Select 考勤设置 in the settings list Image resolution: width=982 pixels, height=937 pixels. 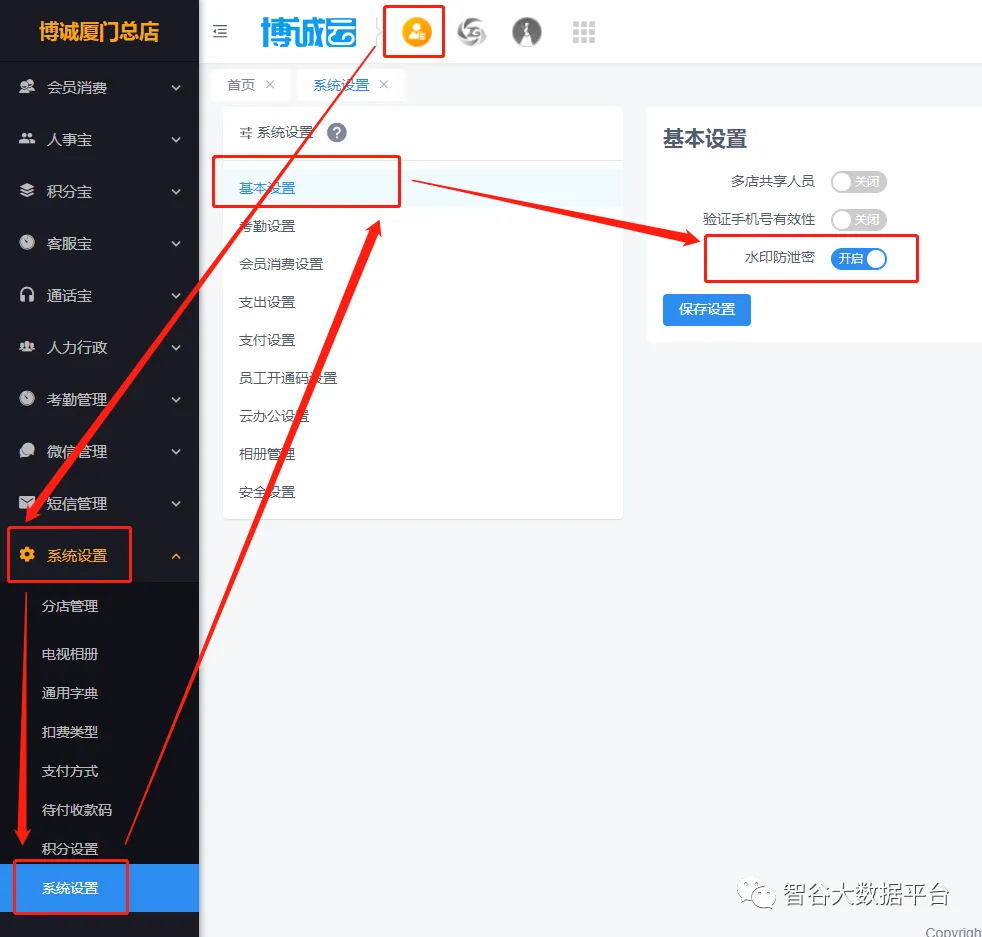267,227
